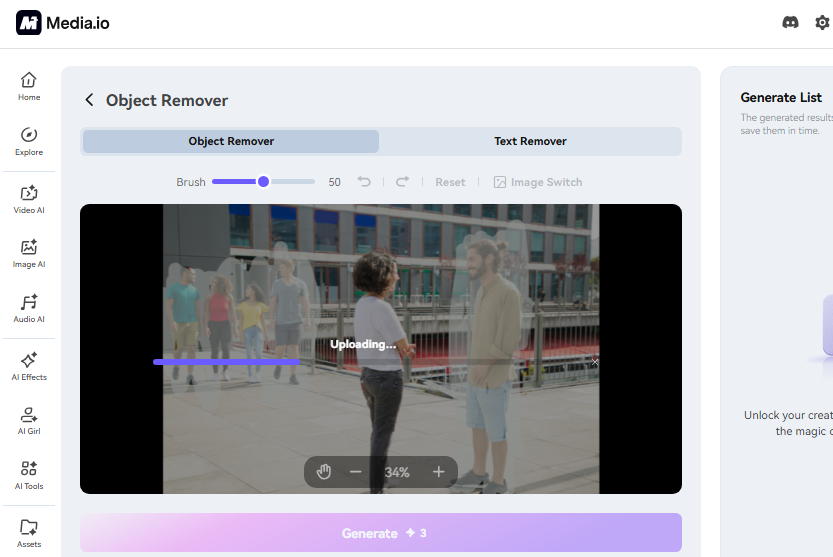The height and width of the screenshot is (557, 833).
Task: Click the image canvas with people
Action: click(x=381, y=349)
